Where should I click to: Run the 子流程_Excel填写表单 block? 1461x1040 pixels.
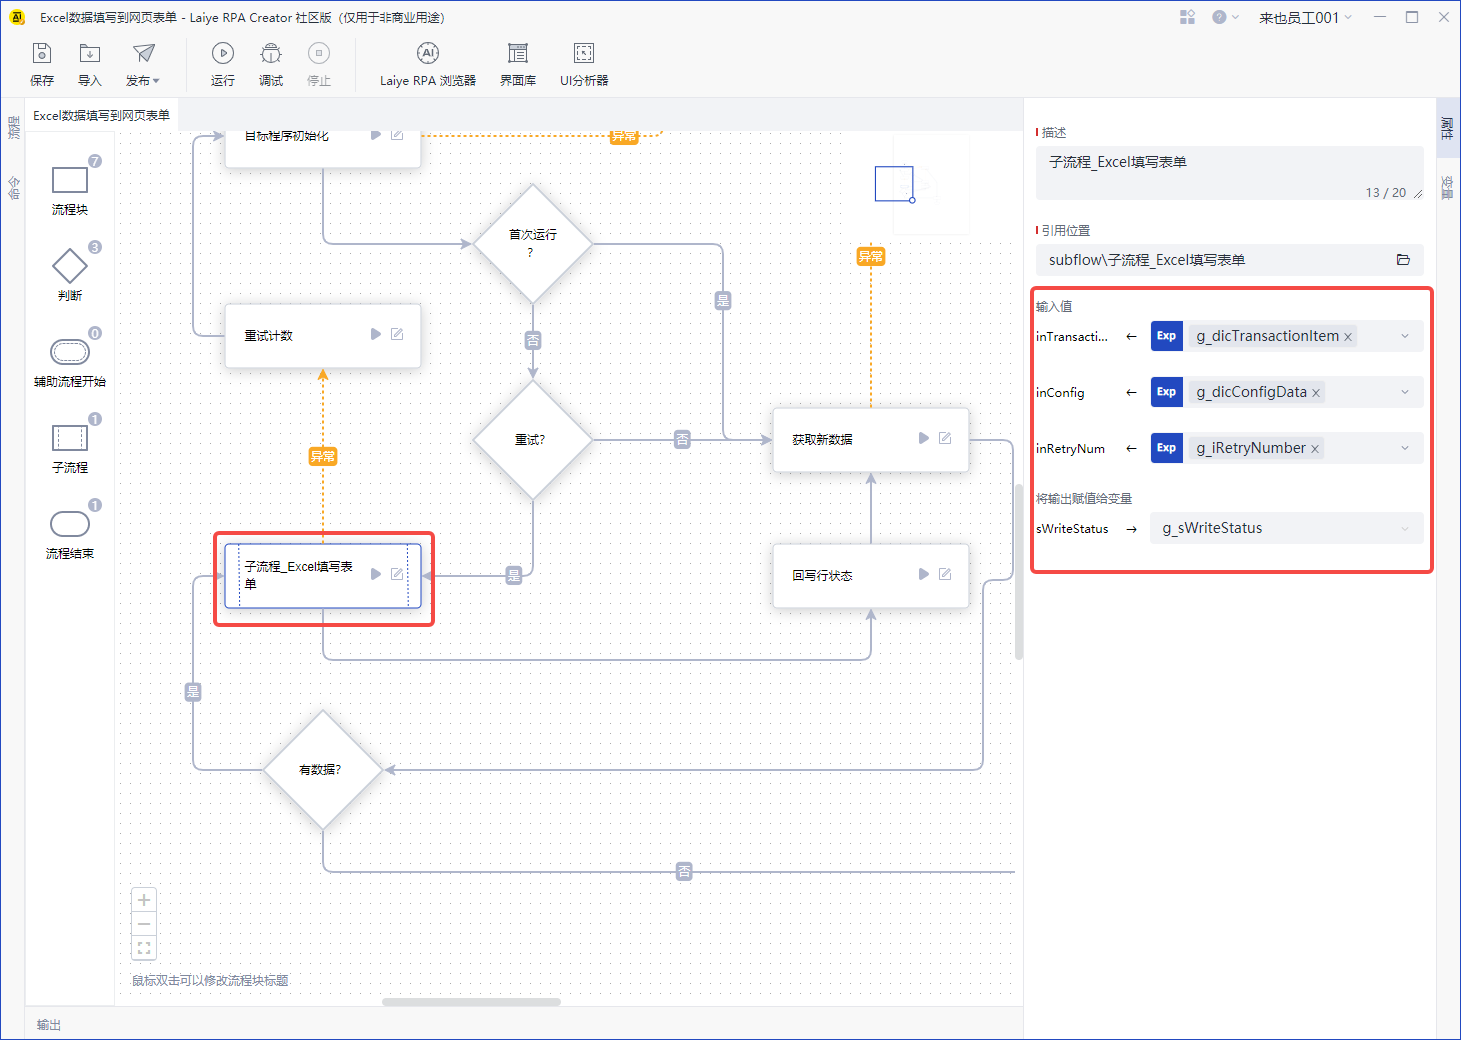pyautogui.click(x=376, y=574)
